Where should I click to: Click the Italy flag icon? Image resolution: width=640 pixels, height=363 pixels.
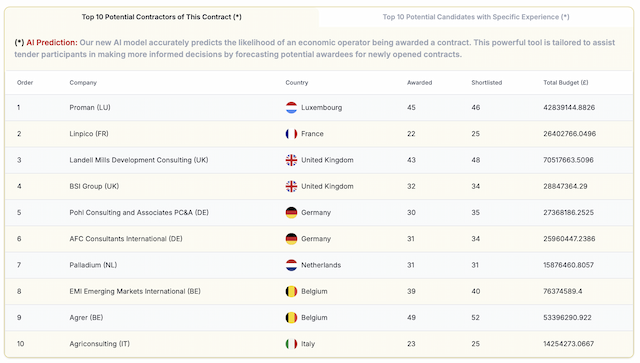[x=291, y=344]
